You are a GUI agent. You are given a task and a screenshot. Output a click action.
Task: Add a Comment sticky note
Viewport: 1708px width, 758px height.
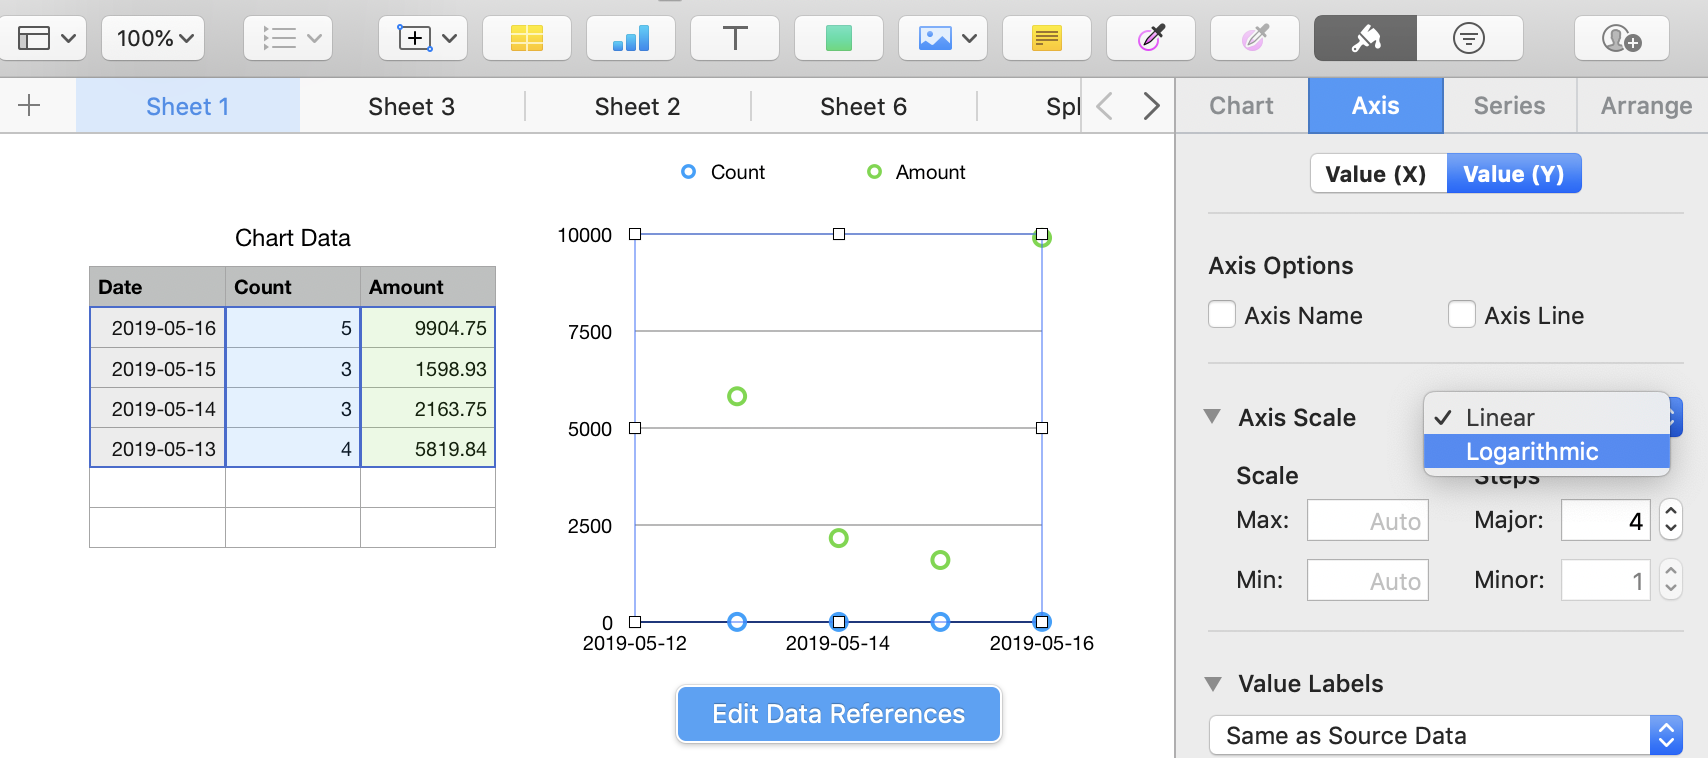(x=1046, y=39)
